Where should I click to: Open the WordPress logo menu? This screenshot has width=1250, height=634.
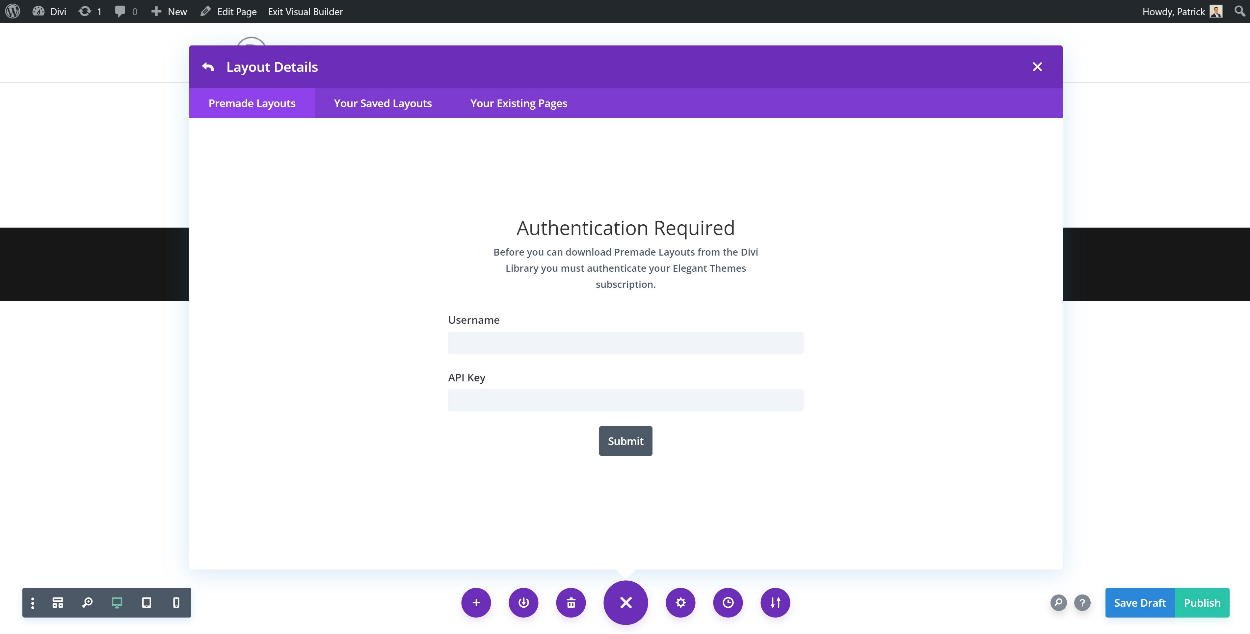[x=12, y=11]
